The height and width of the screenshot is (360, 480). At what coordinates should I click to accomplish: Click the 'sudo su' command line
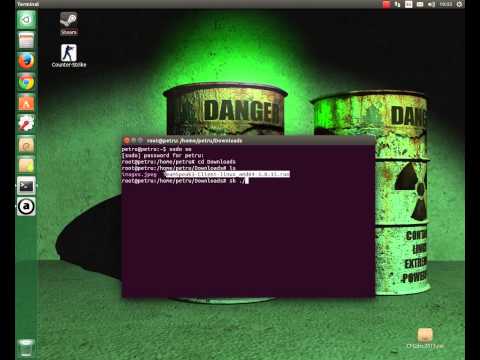[157, 149]
